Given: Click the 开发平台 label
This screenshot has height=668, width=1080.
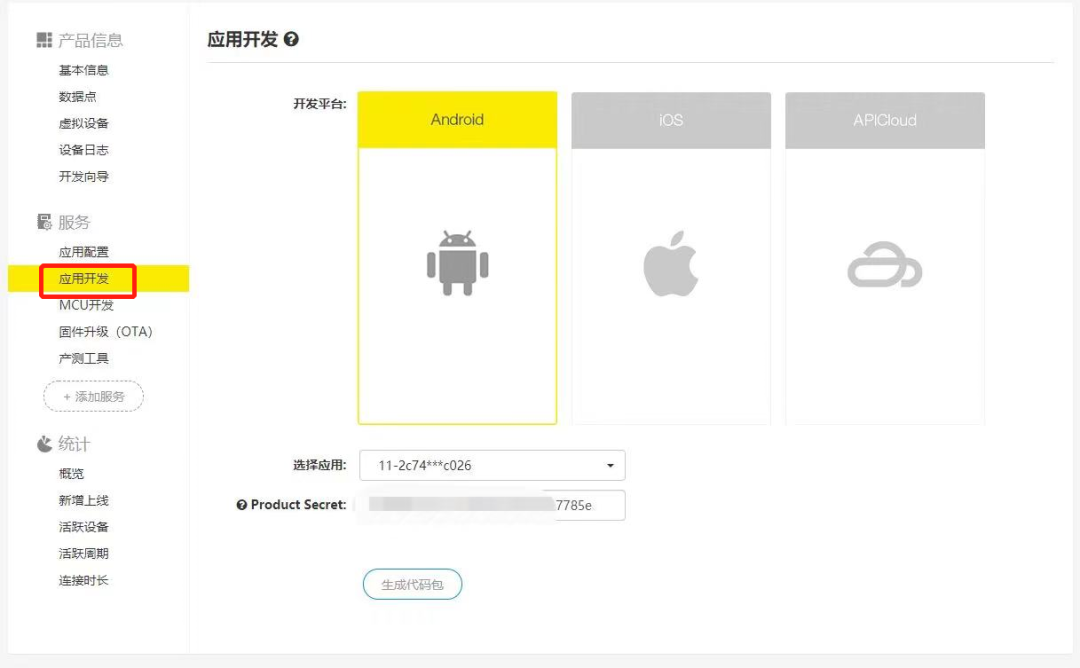Looking at the screenshot, I should point(320,104).
